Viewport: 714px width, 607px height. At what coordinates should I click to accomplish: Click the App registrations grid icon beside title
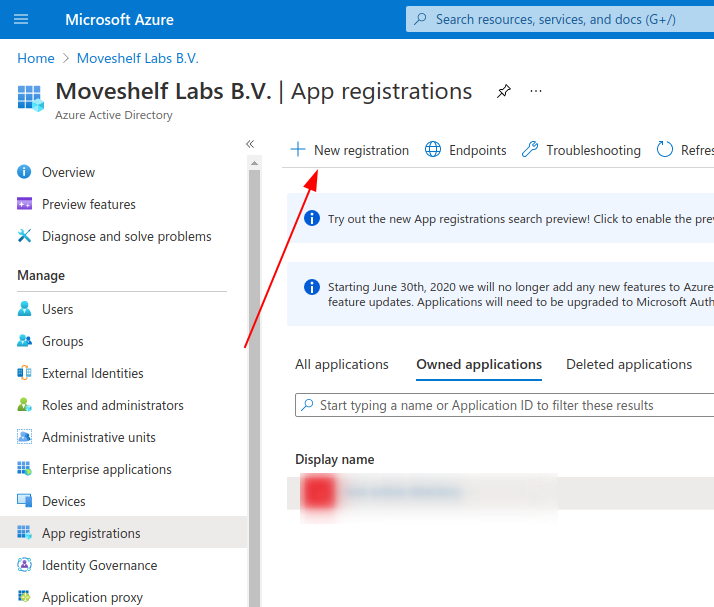point(31,98)
